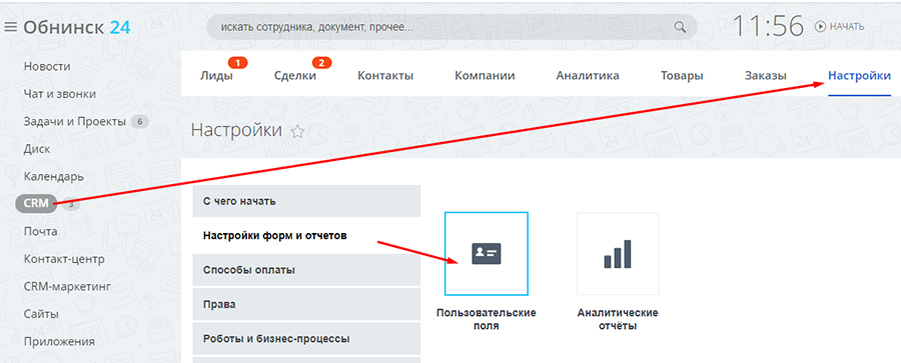
Task: Select the Настройки tab
Action: [x=860, y=76]
